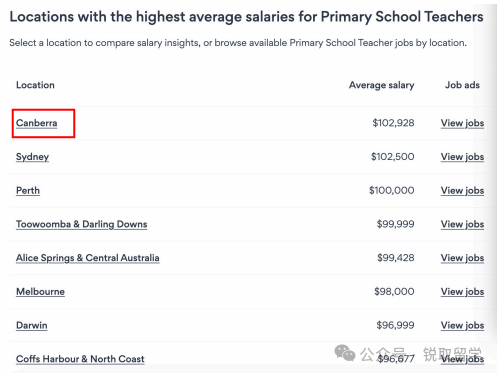Click the Location column header
Viewport: 498px width, 375px height.
point(35,85)
